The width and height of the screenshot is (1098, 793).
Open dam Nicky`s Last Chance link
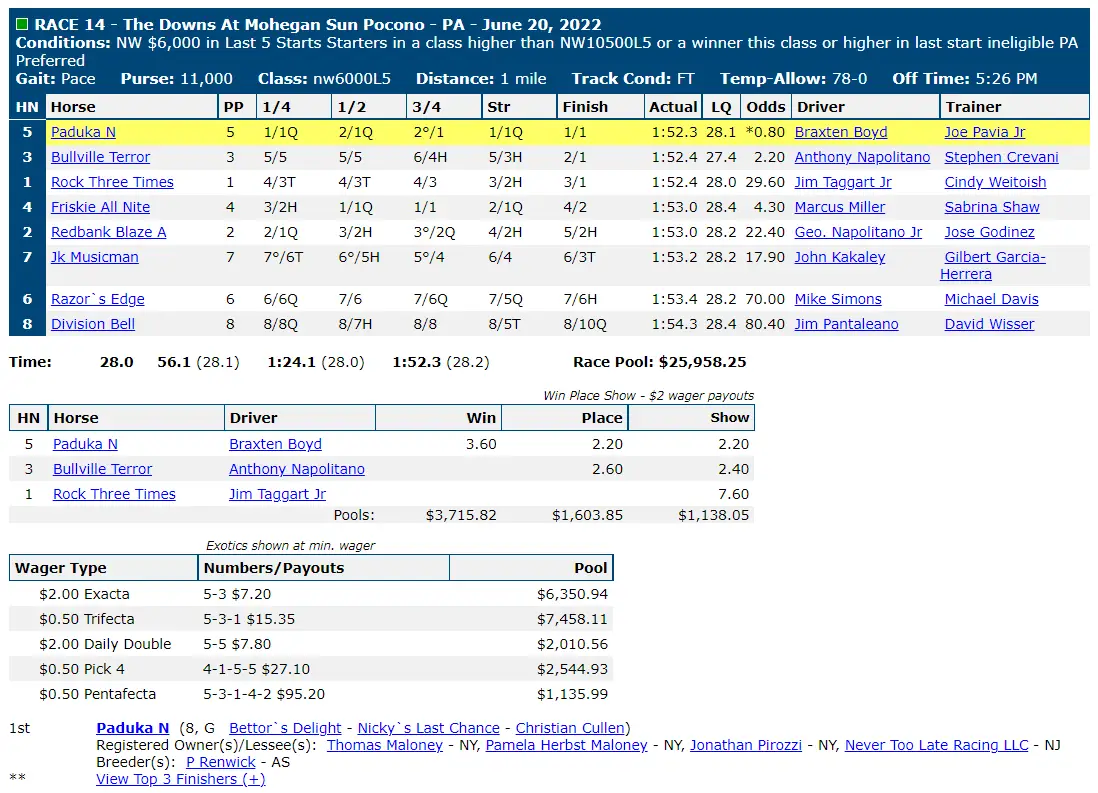429,729
